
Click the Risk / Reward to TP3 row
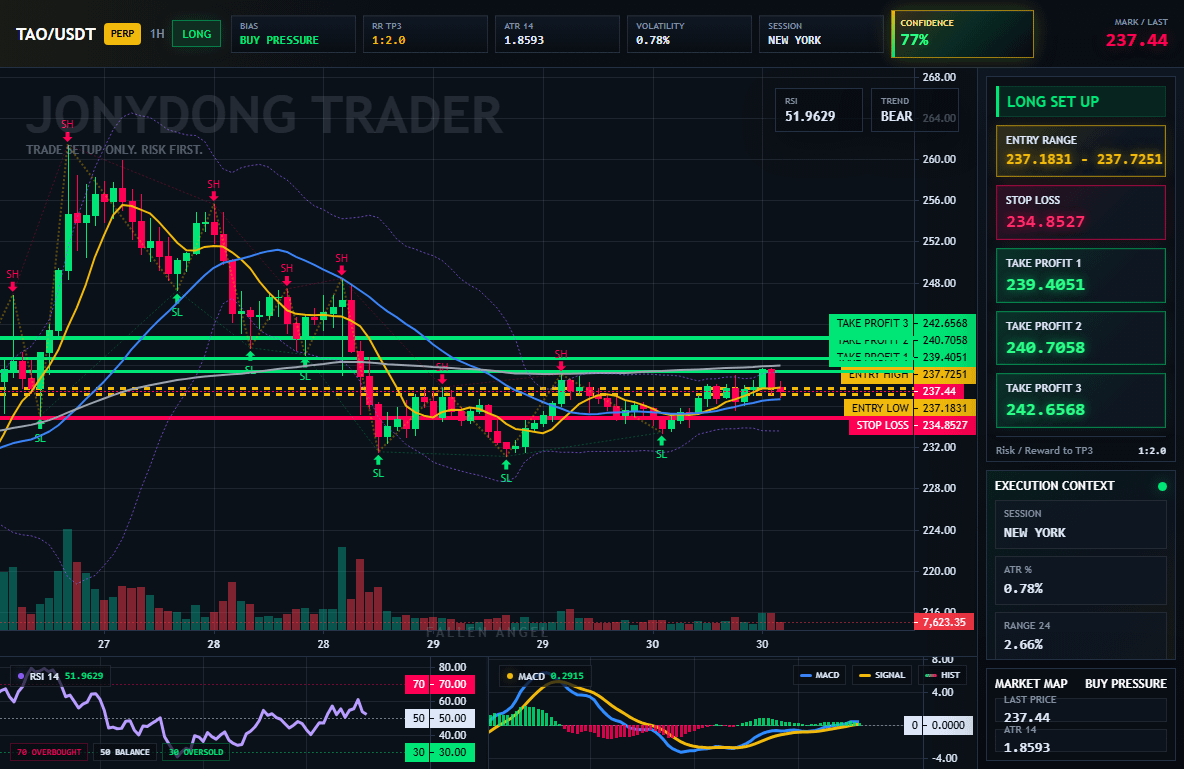1081,450
